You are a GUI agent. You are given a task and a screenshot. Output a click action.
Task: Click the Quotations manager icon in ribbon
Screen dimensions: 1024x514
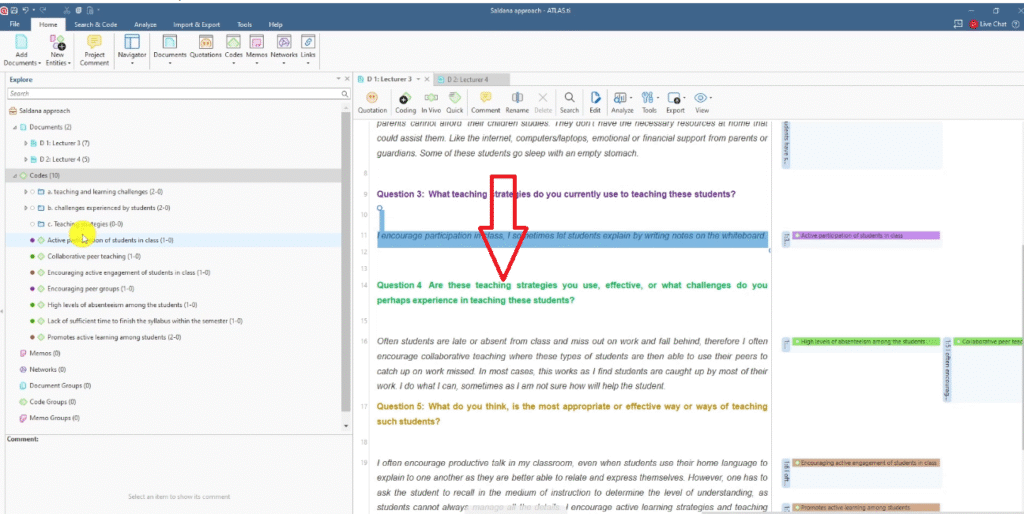(206, 47)
